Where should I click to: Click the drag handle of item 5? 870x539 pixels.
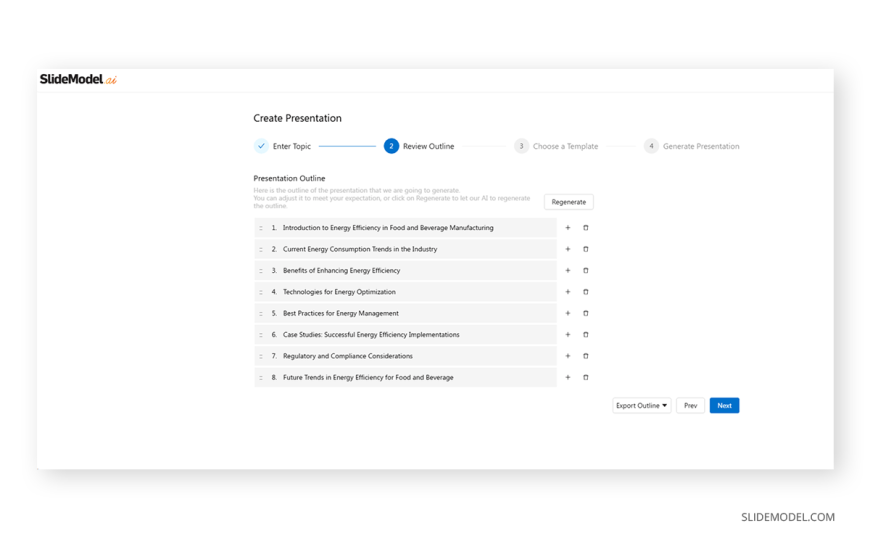pos(261,313)
